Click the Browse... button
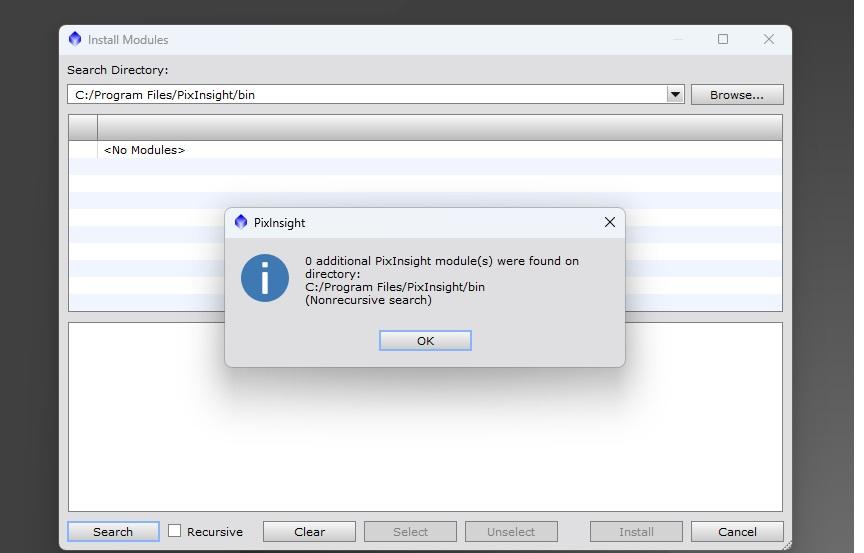Image resolution: width=864 pixels, height=553 pixels. (736, 94)
